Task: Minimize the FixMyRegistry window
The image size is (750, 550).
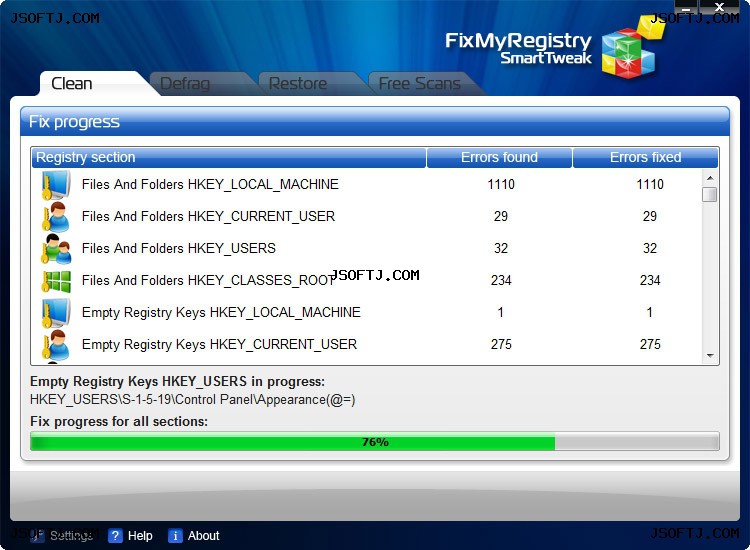Action: tap(686, 7)
